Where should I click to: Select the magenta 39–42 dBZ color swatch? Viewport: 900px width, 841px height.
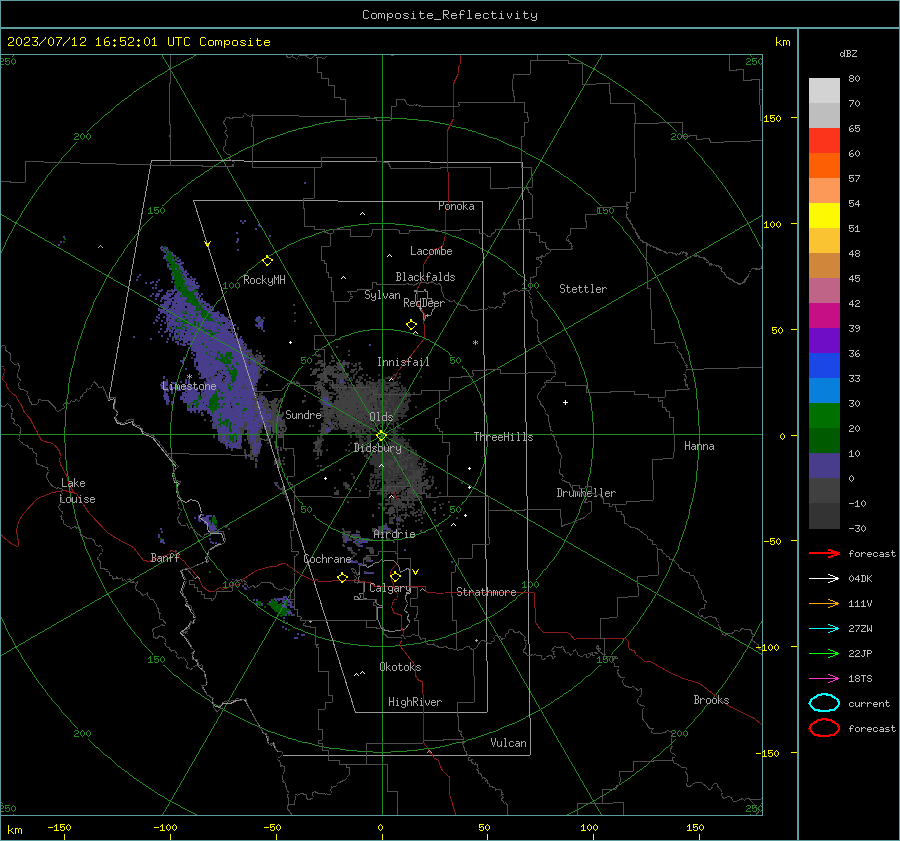tap(824, 316)
